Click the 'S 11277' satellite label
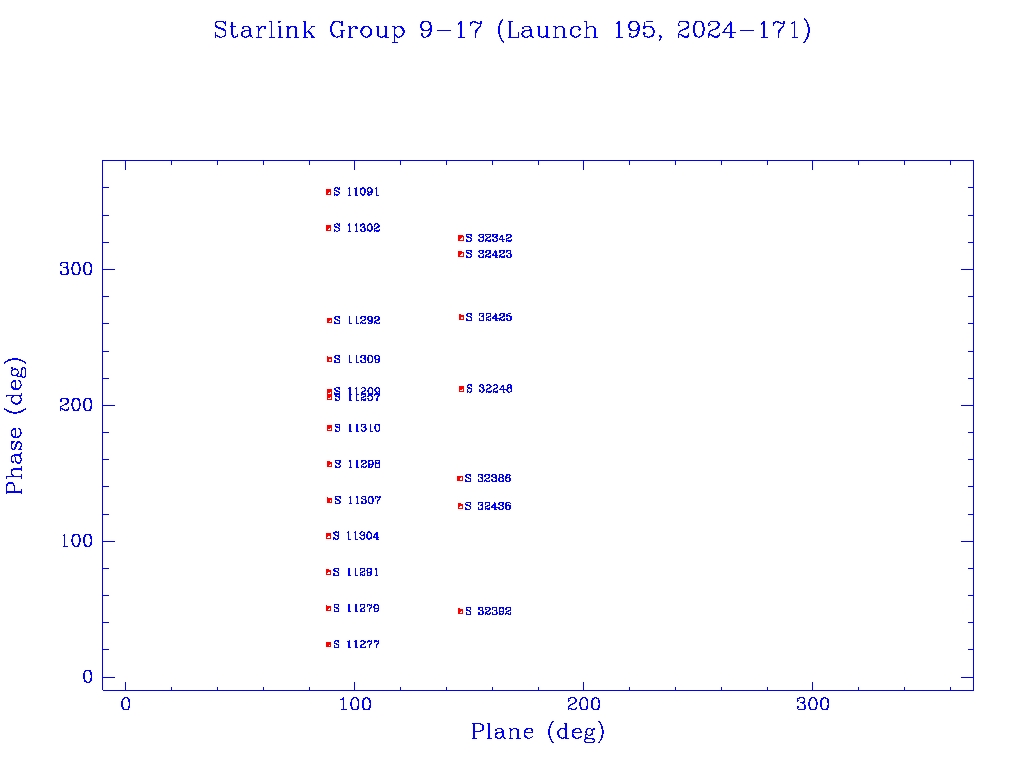 [357, 645]
